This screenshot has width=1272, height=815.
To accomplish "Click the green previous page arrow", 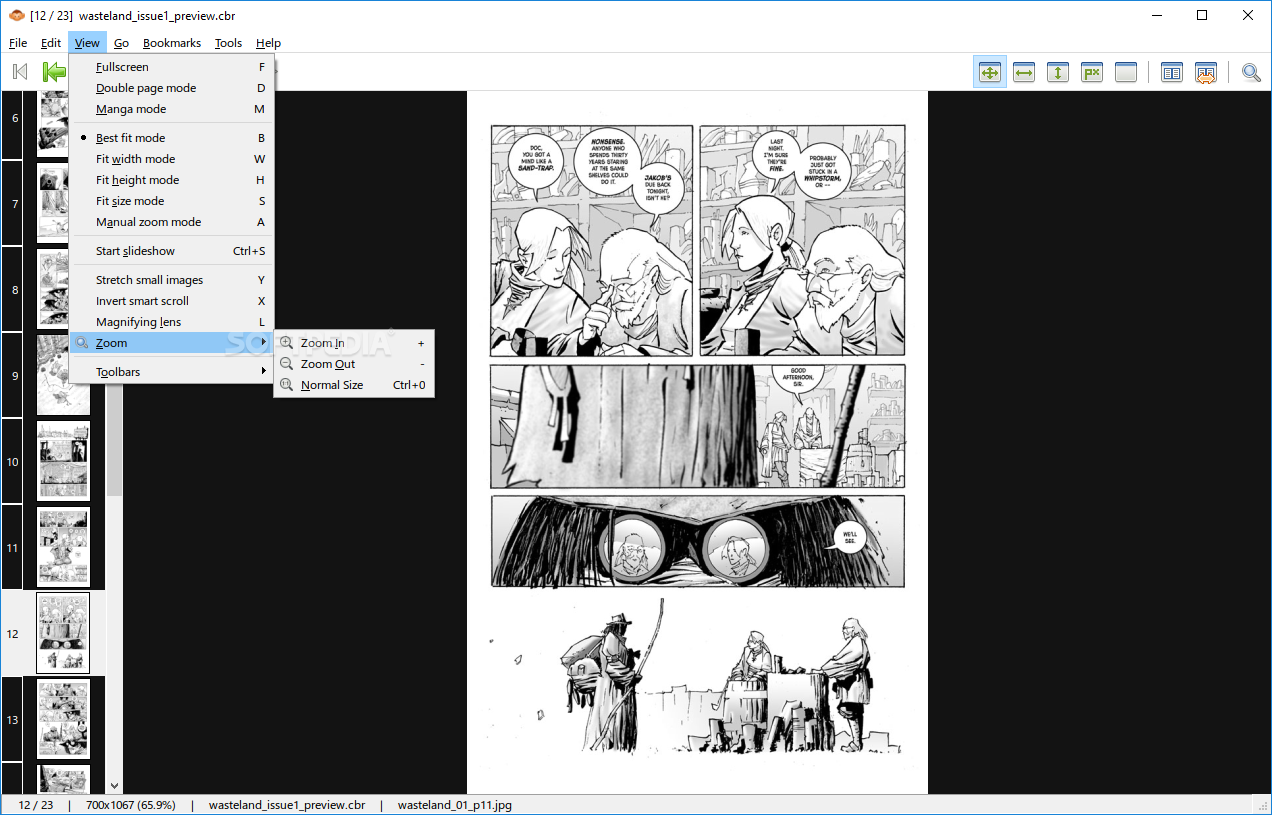I will 54,72.
